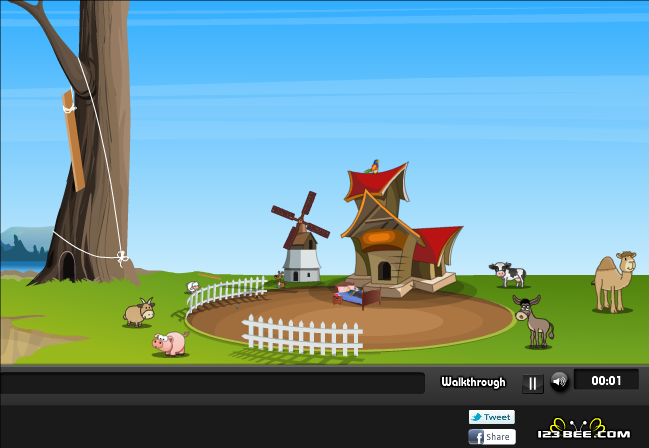Click the pink pig
Screen dimensions: 649x448
171,343
